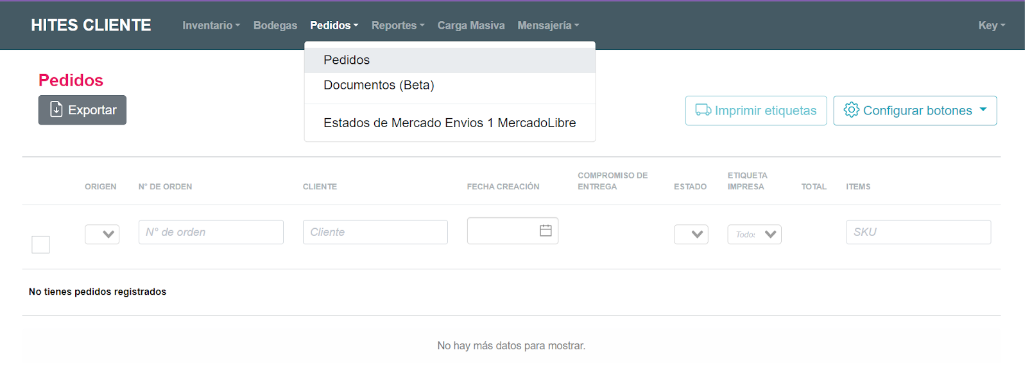Focus the Cliente filter input
Screen dimensions: 1027x371
(x=375, y=232)
